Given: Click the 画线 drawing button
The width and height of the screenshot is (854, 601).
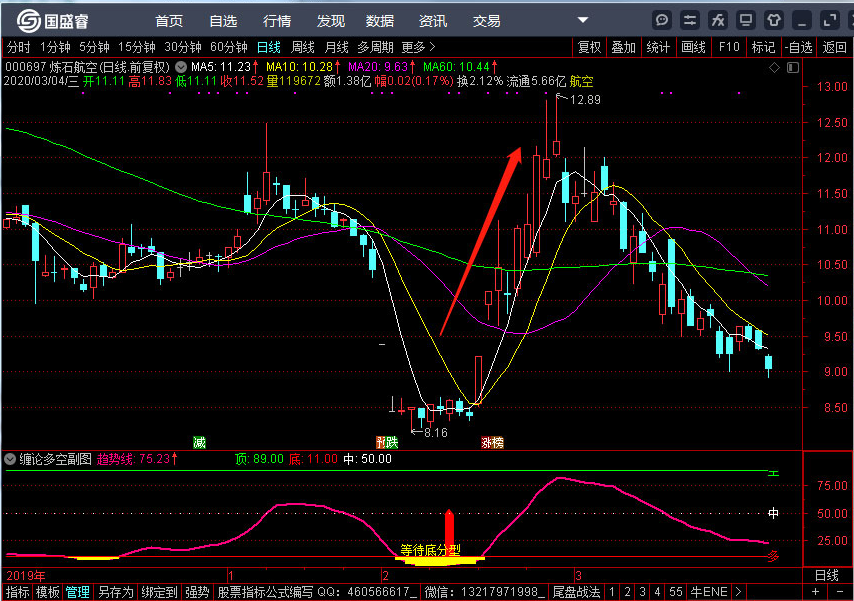Looking at the screenshot, I should pos(693,47).
